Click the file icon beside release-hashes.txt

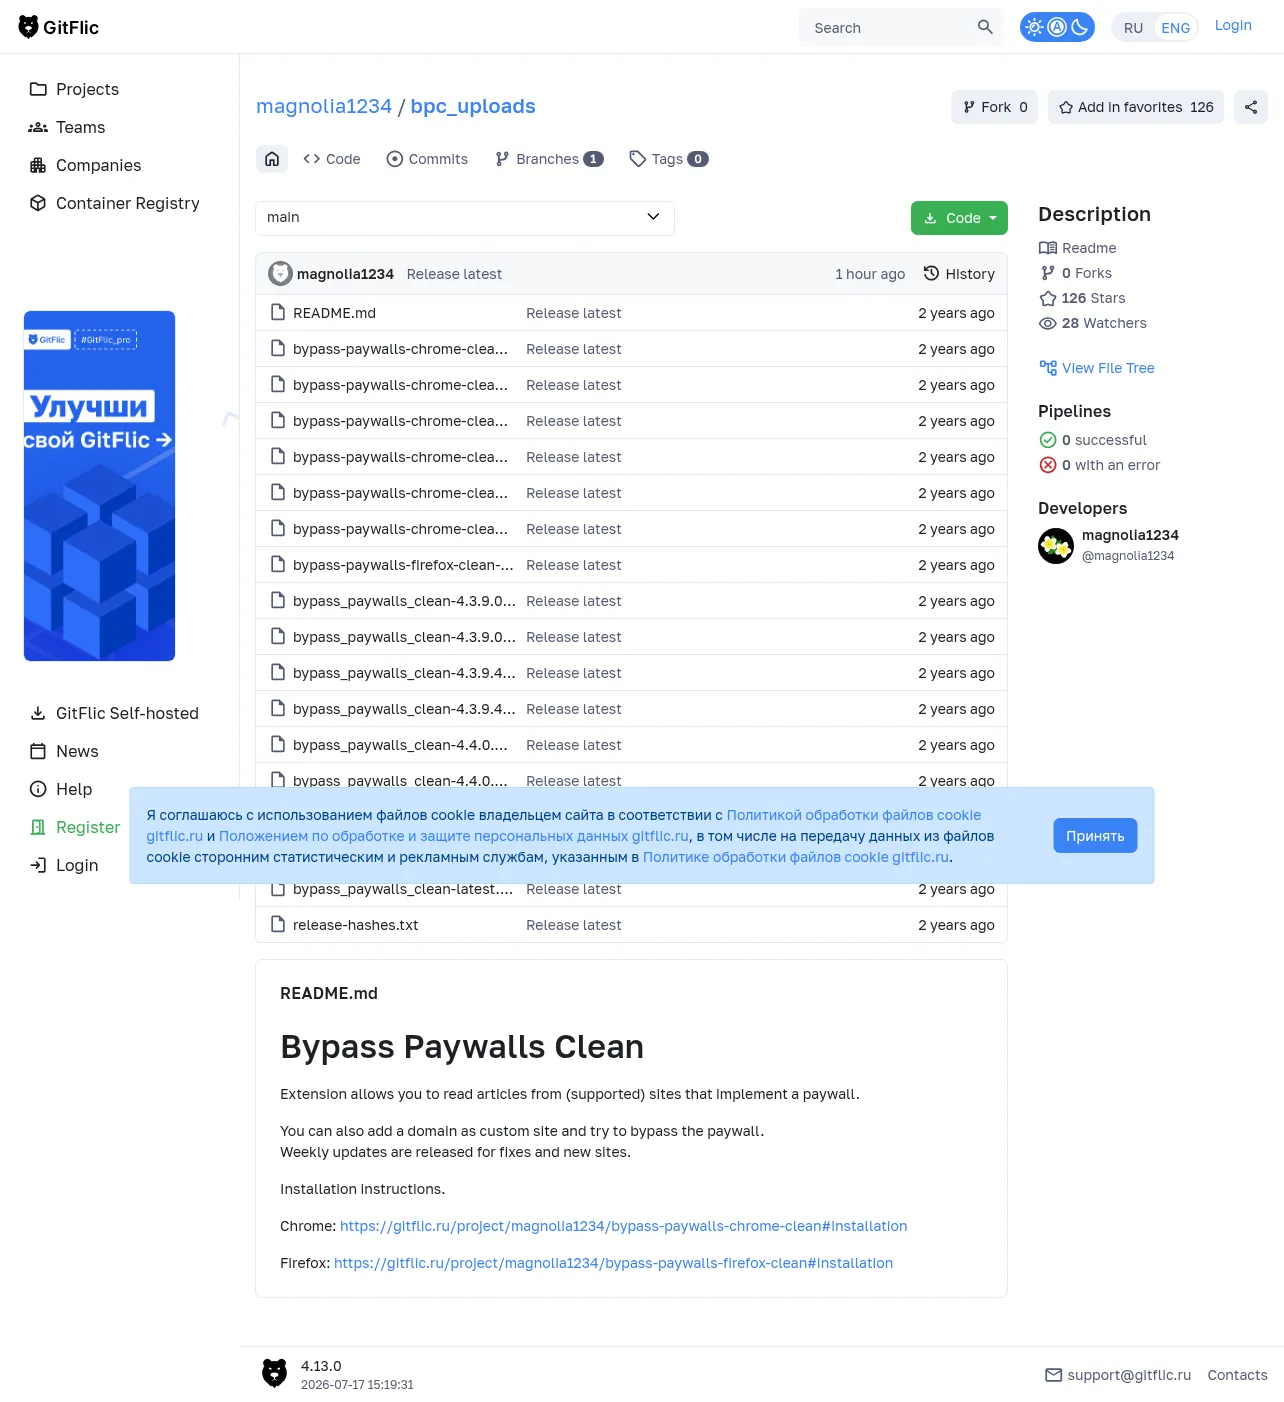[278, 925]
